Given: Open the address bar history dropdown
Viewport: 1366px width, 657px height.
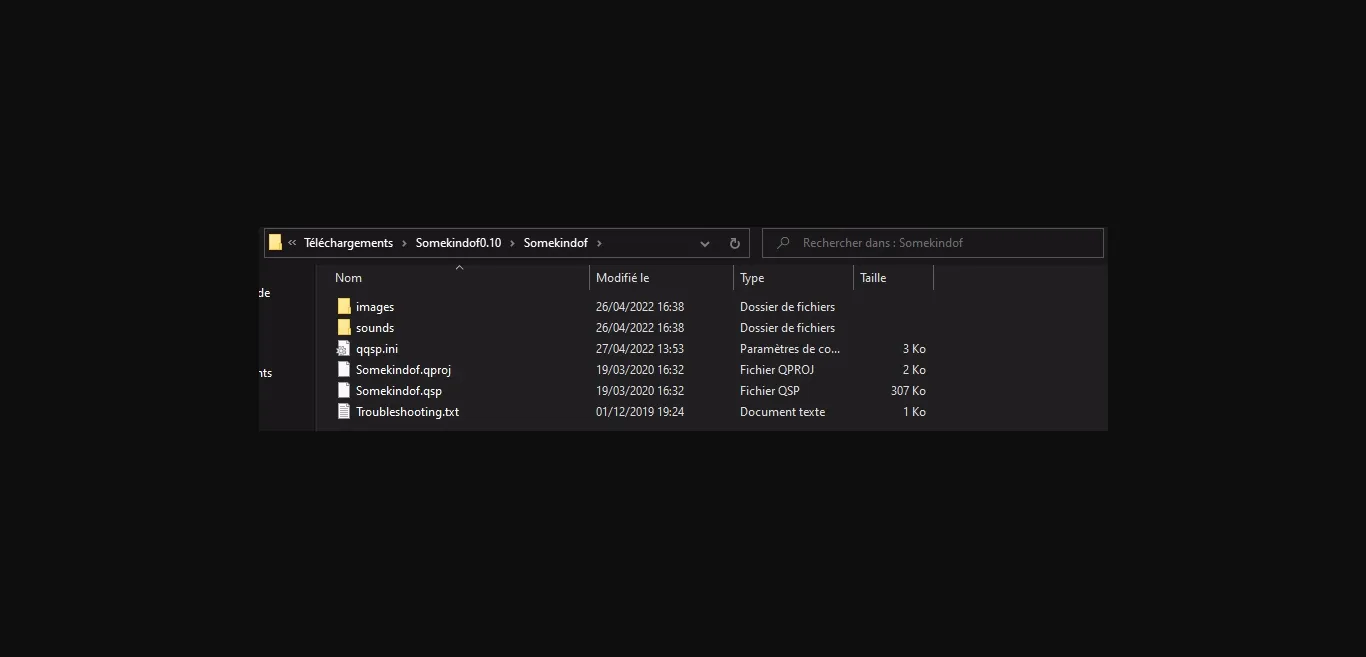Looking at the screenshot, I should point(705,243).
